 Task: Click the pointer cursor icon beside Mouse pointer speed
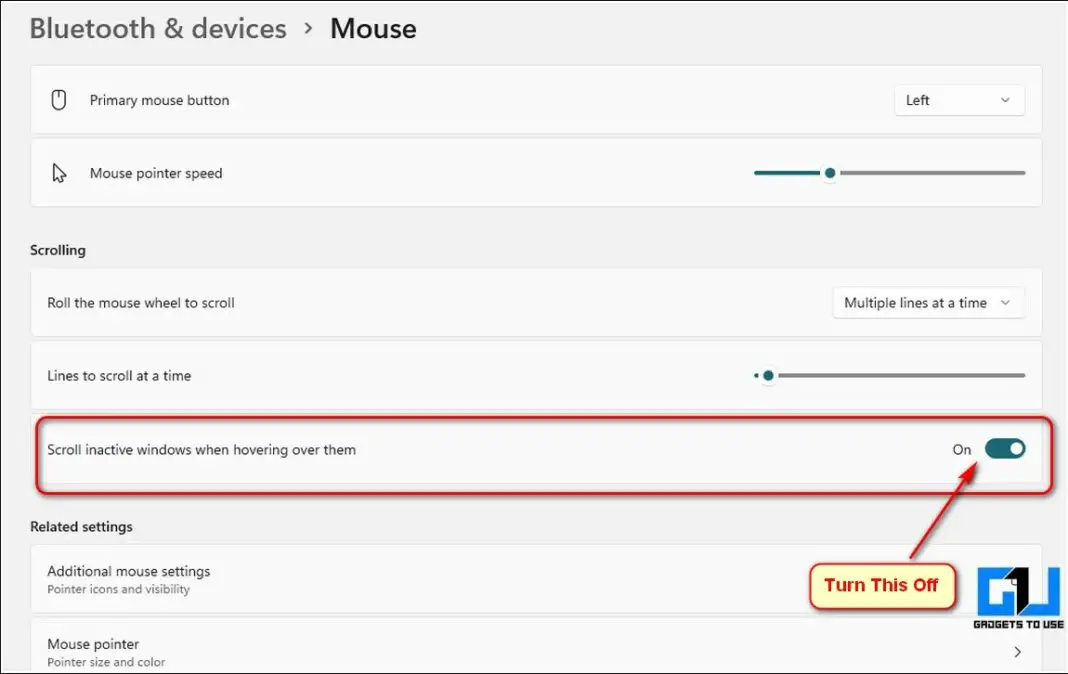(59, 173)
